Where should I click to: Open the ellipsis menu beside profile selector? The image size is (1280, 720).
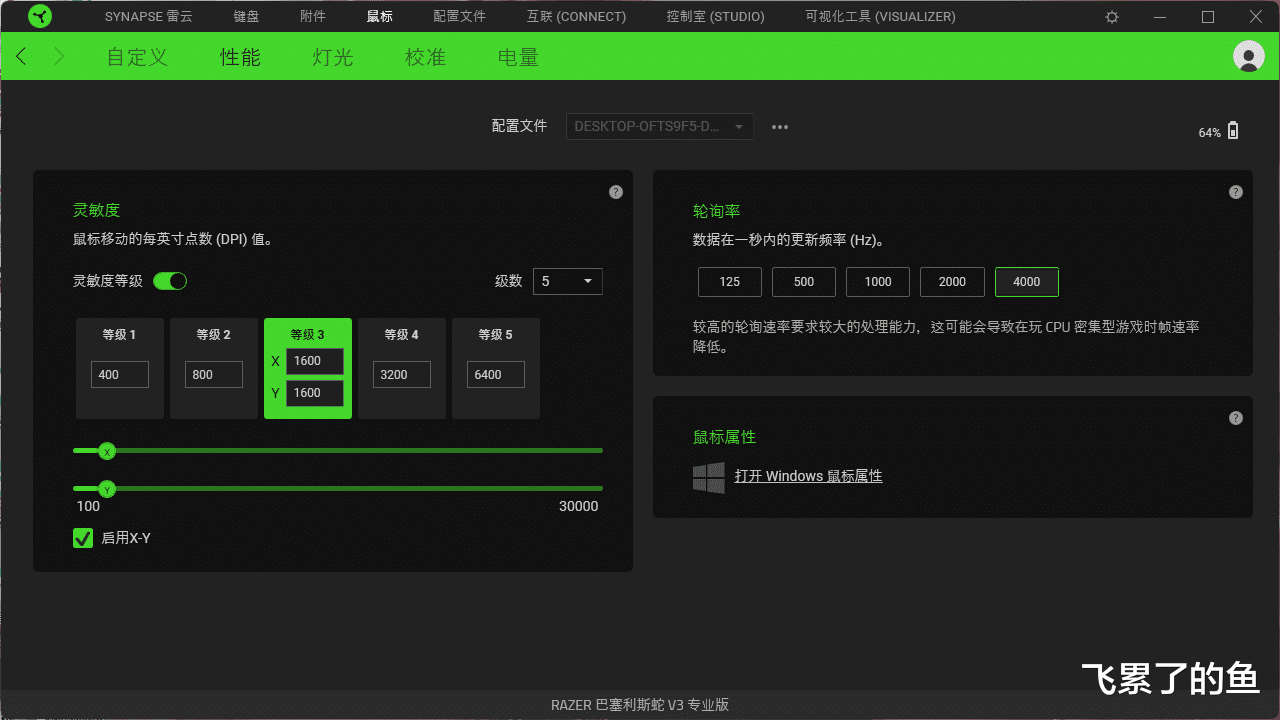pyautogui.click(x=780, y=126)
